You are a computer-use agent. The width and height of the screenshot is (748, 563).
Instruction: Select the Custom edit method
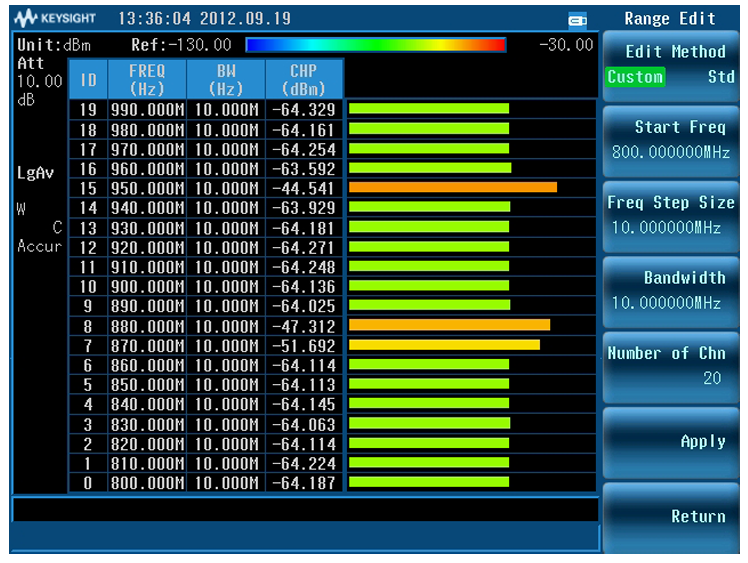[x=635, y=77]
